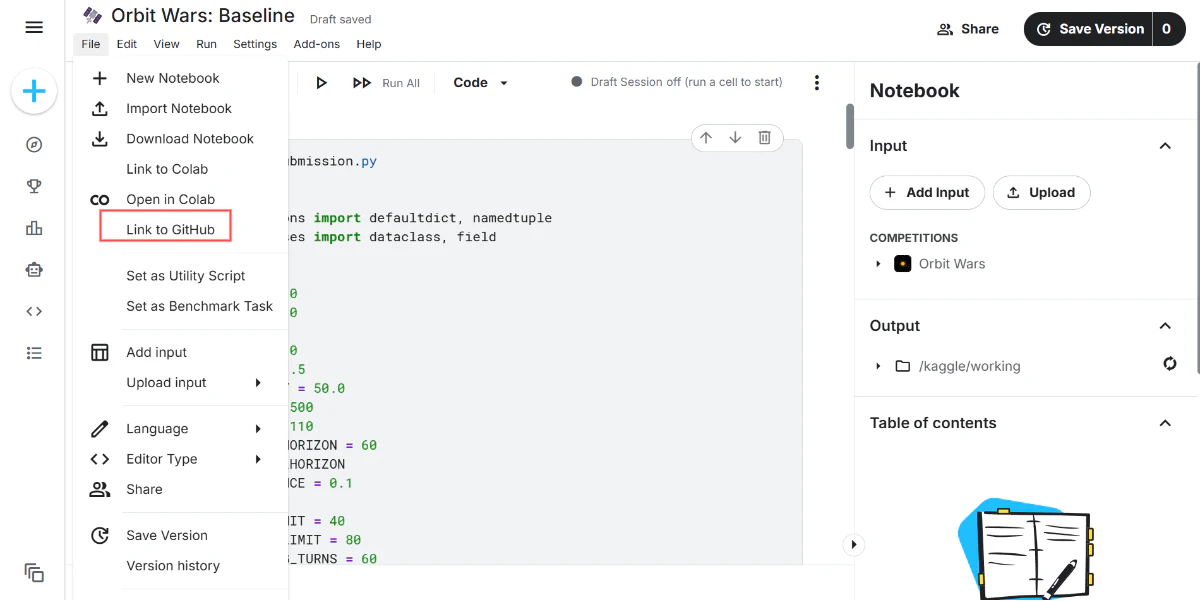1200x601 pixels.
Task: Click the Save Version clock icon in menu
Action: click(100, 536)
